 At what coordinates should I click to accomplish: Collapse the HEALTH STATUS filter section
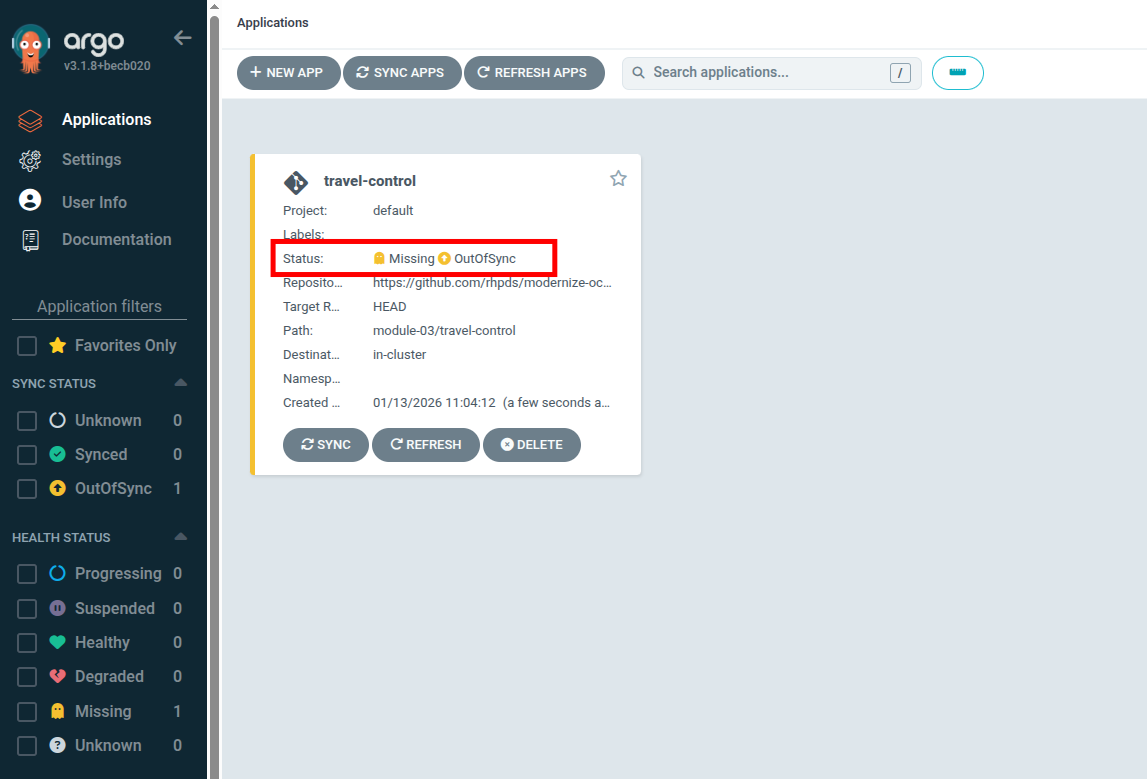click(181, 537)
